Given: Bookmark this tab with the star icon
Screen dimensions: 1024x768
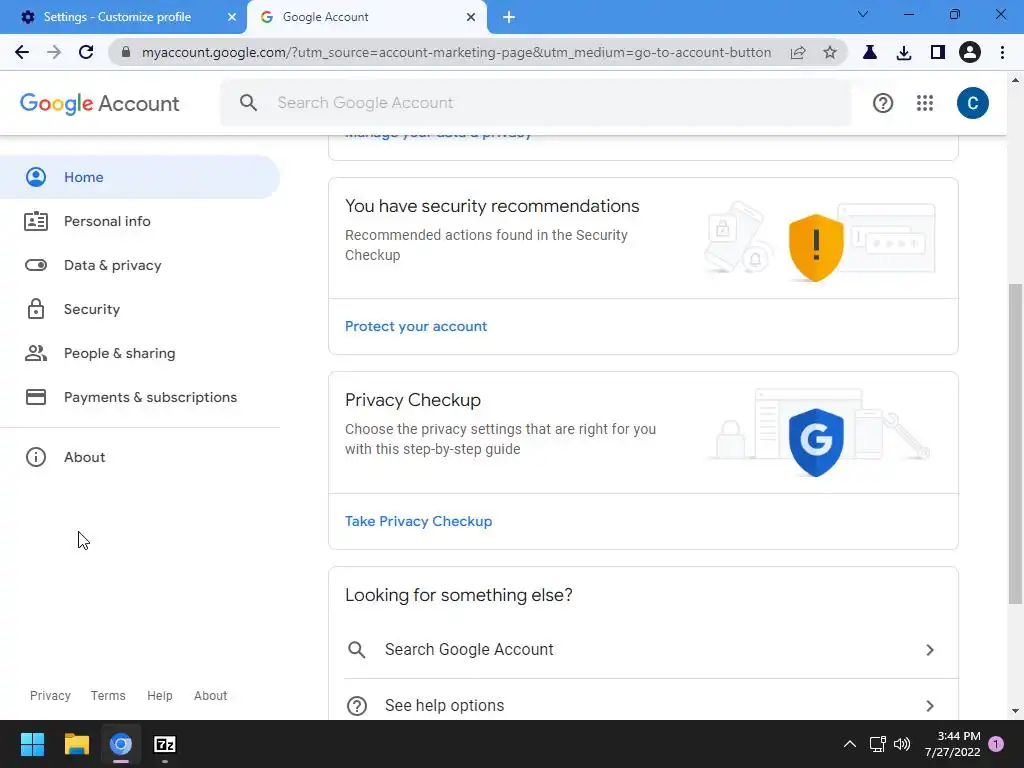Looking at the screenshot, I should (x=829, y=52).
